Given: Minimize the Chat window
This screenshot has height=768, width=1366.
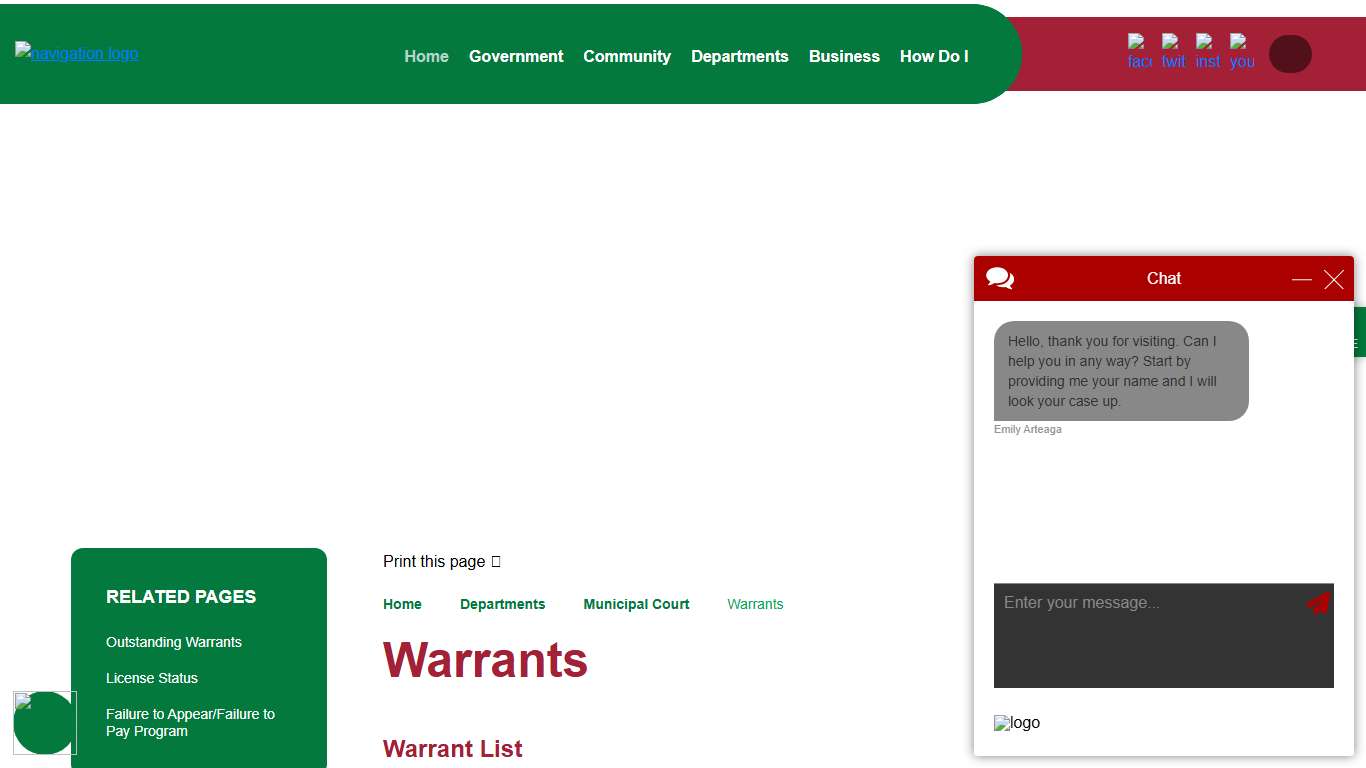Looking at the screenshot, I should coord(1301,280).
